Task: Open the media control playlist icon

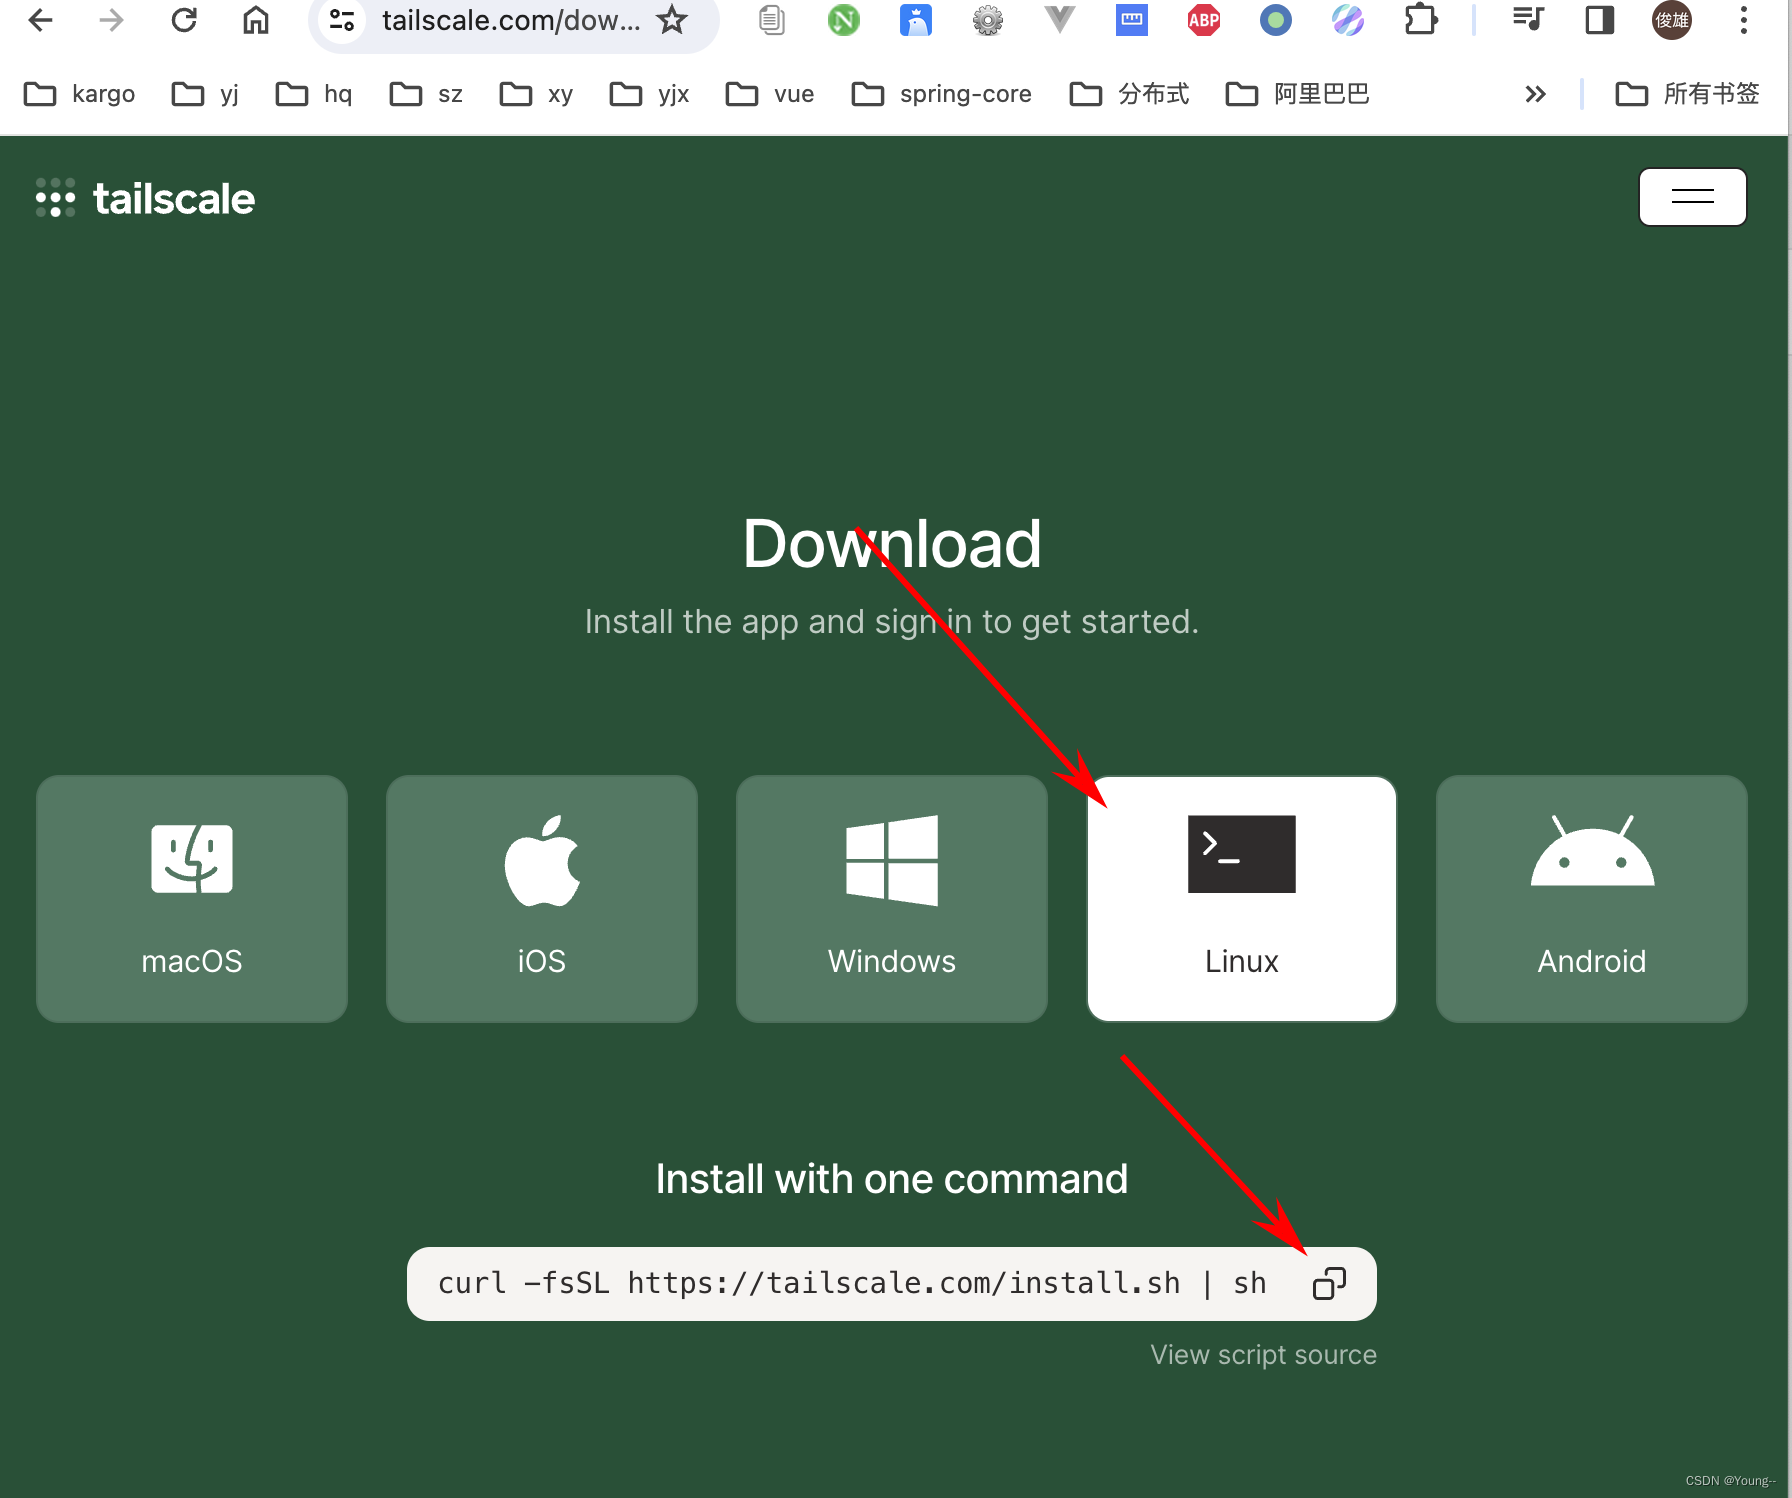Action: click(x=1528, y=20)
